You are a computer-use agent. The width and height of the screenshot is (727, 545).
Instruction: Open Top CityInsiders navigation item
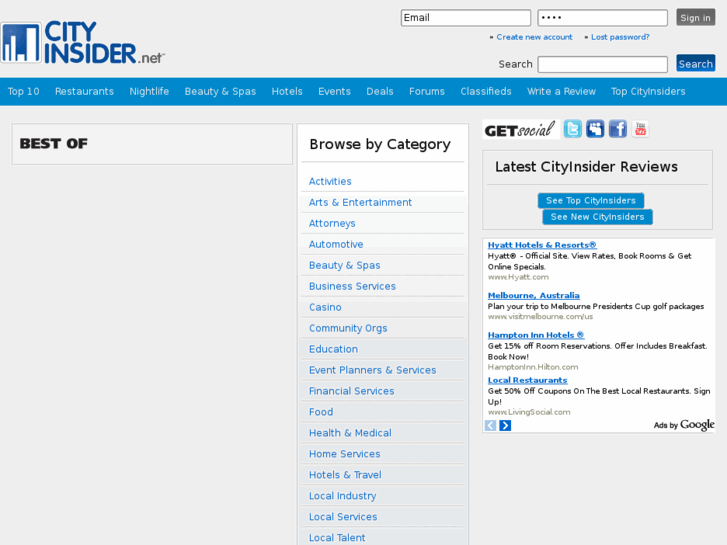coord(648,91)
